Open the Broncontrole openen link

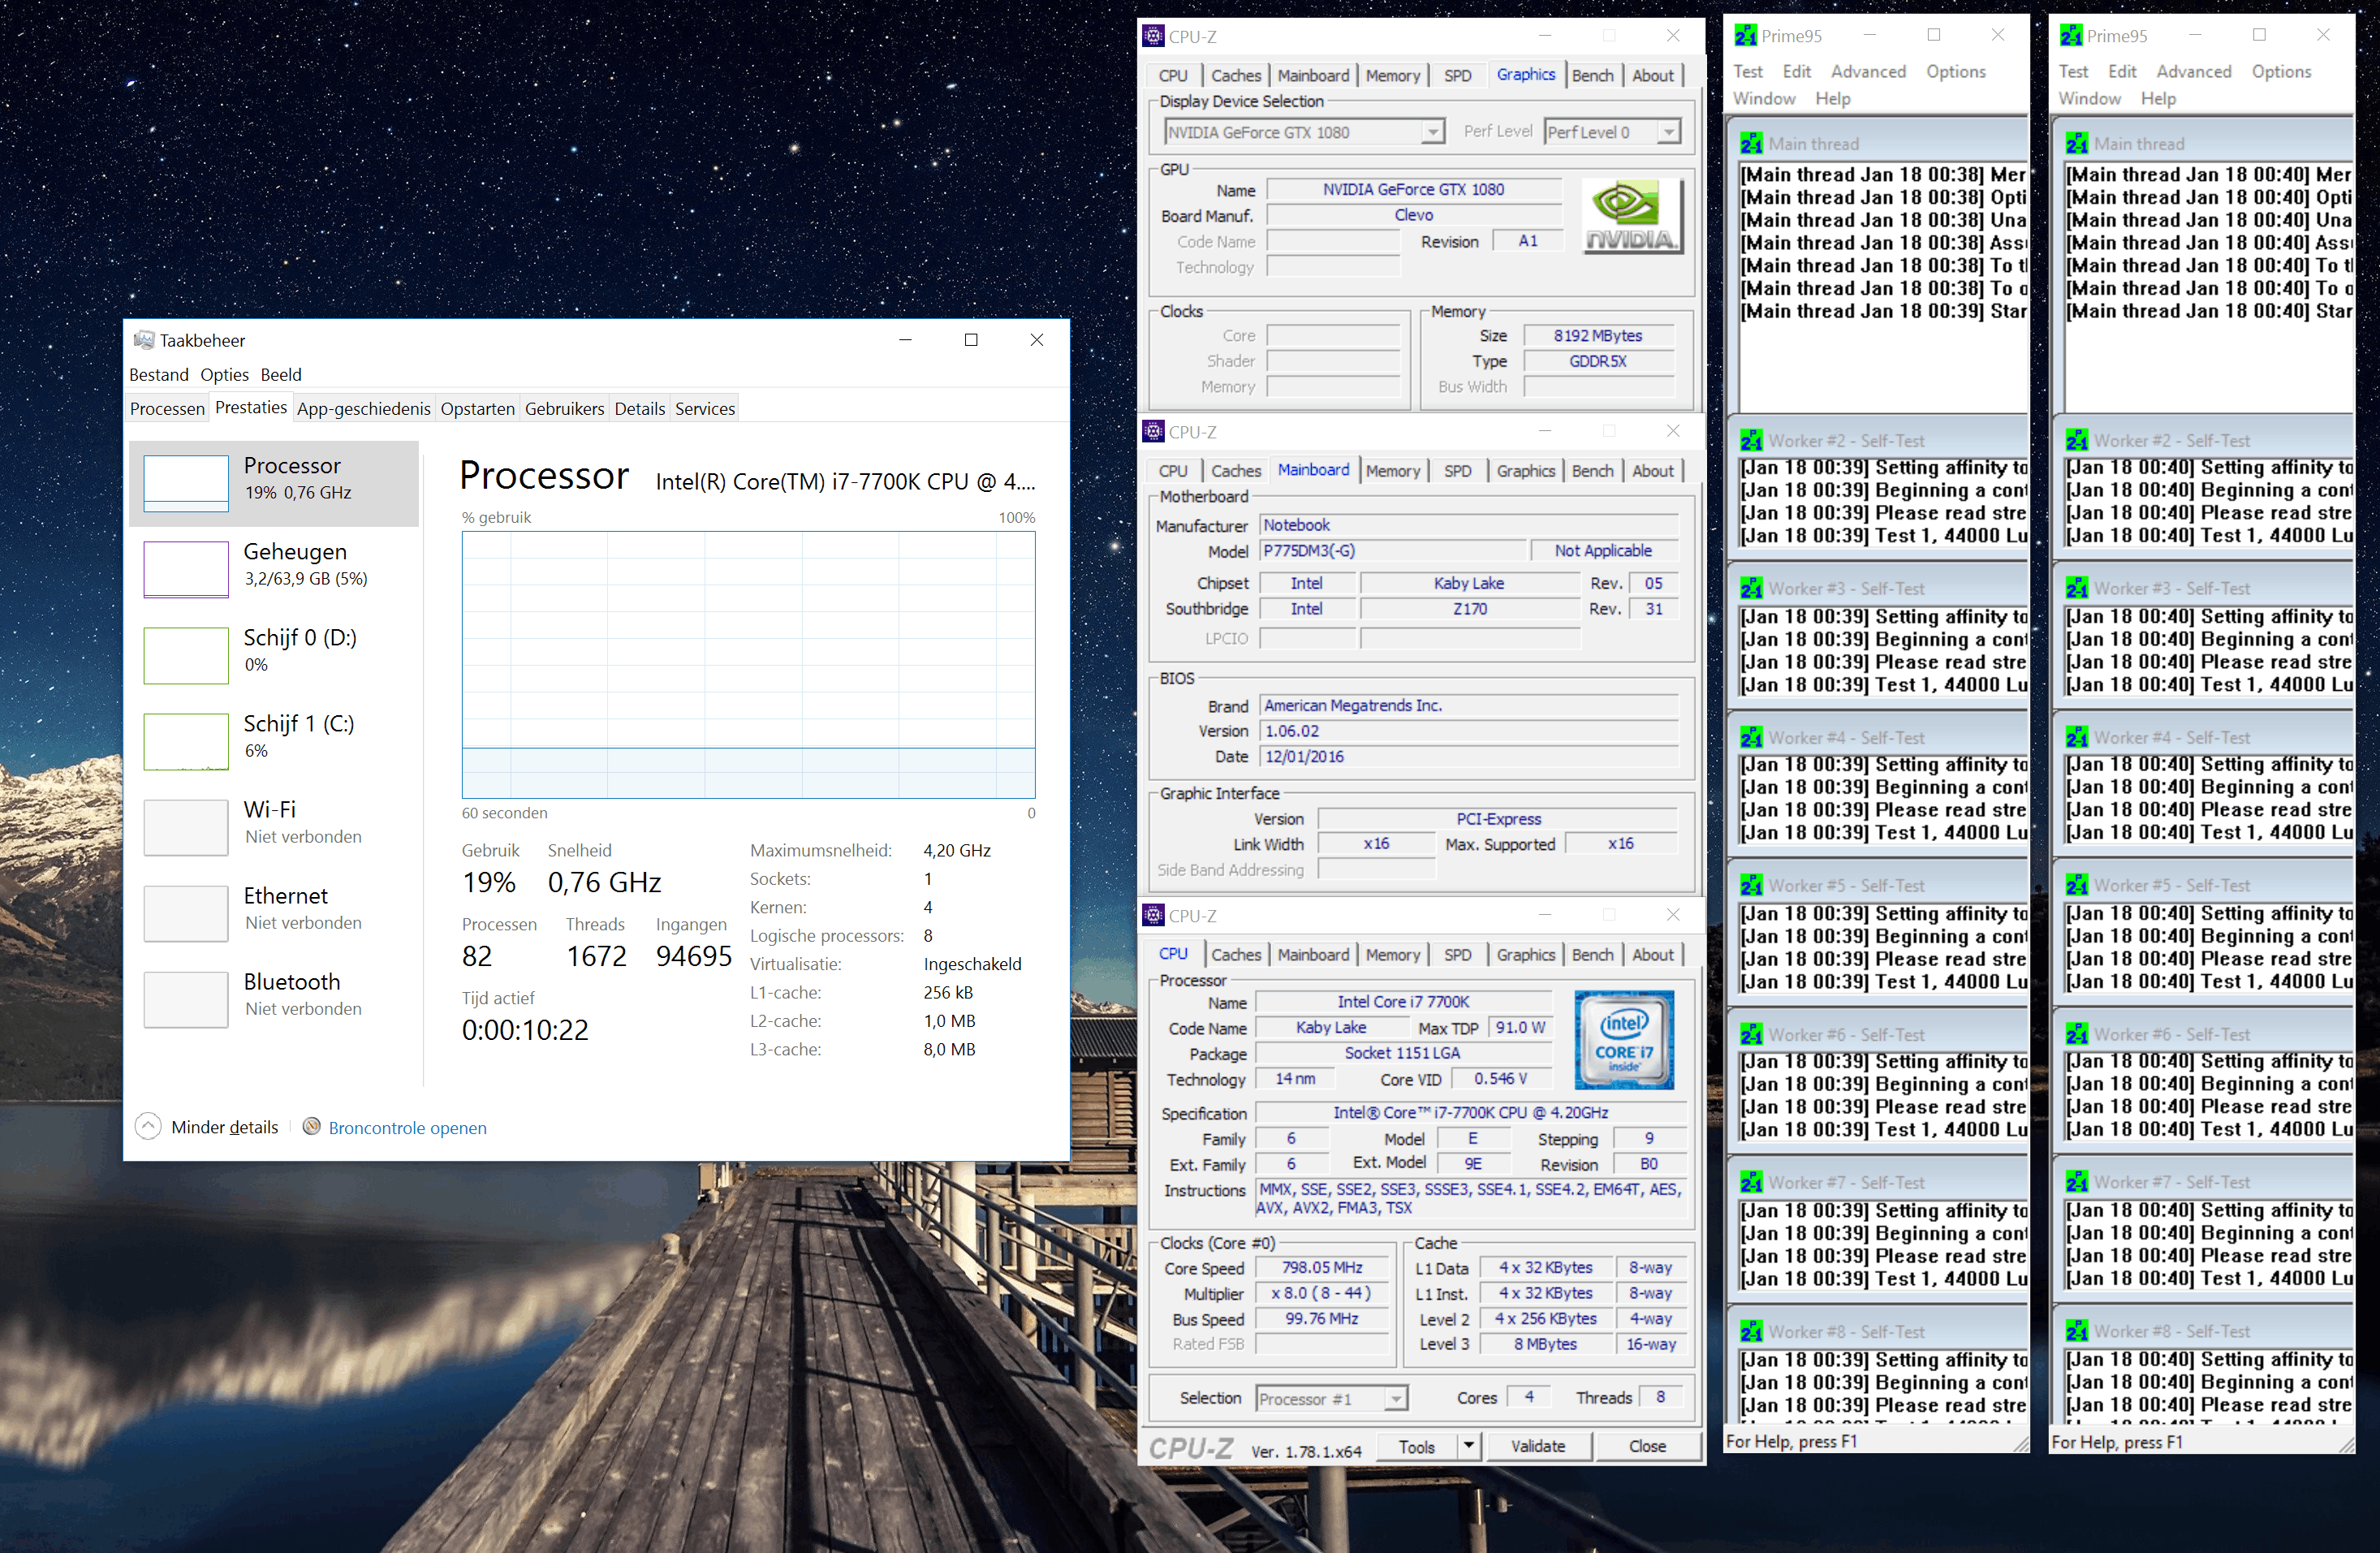click(407, 1128)
